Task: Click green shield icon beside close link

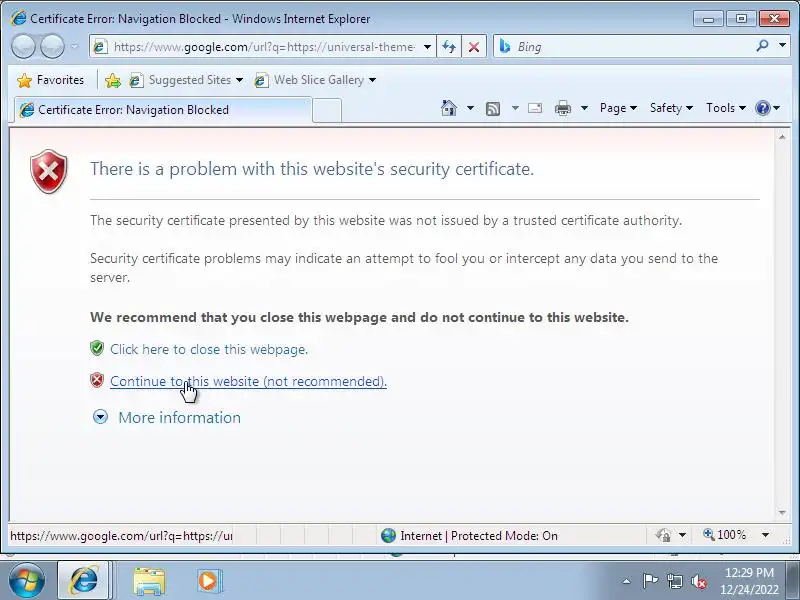Action: point(97,348)
